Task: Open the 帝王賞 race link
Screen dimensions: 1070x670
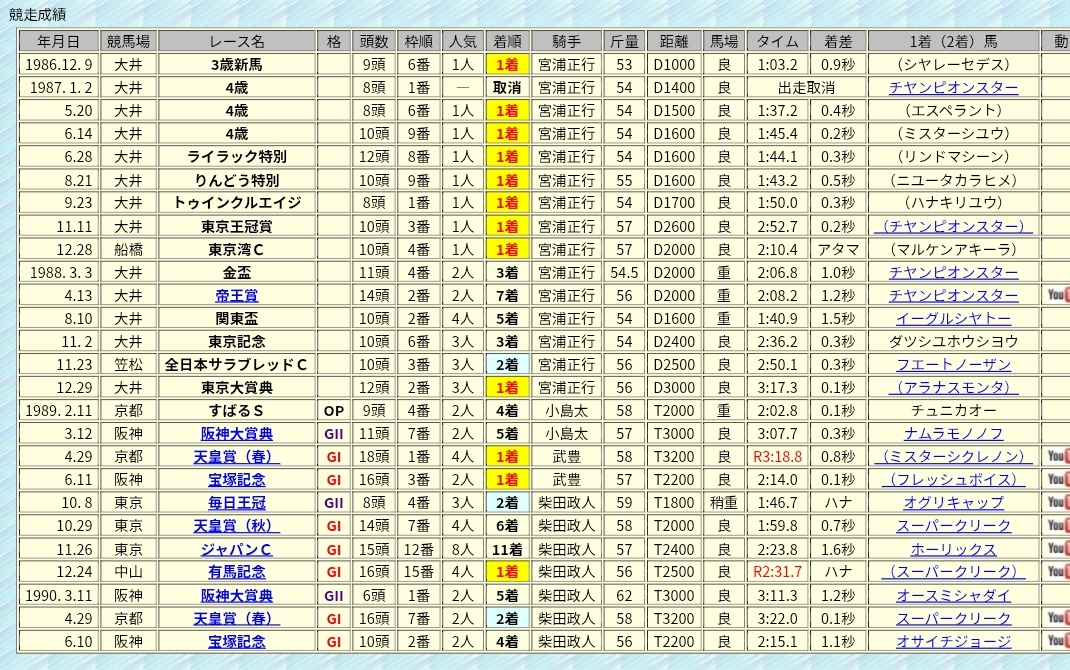Action: (237, 295)
